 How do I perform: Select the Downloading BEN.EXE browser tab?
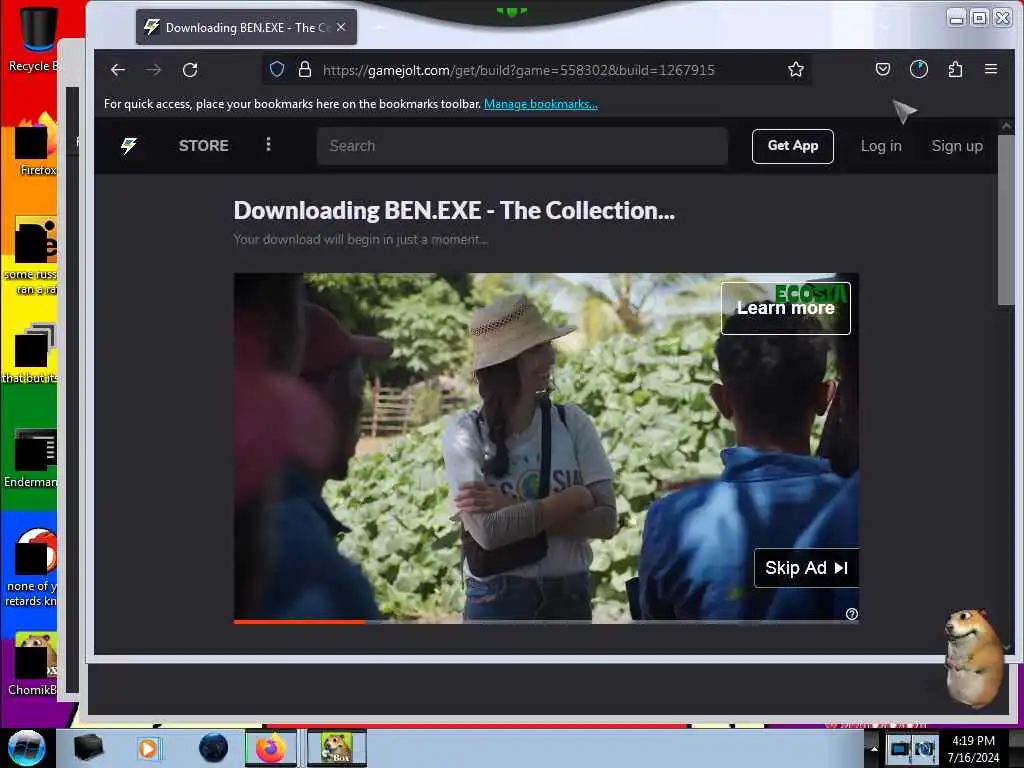[x=246, y=27]
